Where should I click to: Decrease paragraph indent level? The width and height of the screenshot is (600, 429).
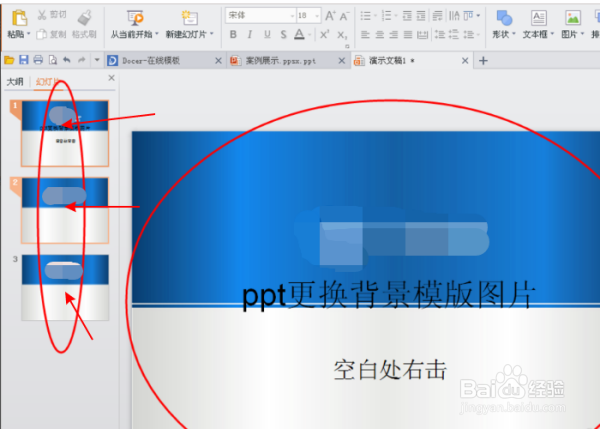pos(407,16)
